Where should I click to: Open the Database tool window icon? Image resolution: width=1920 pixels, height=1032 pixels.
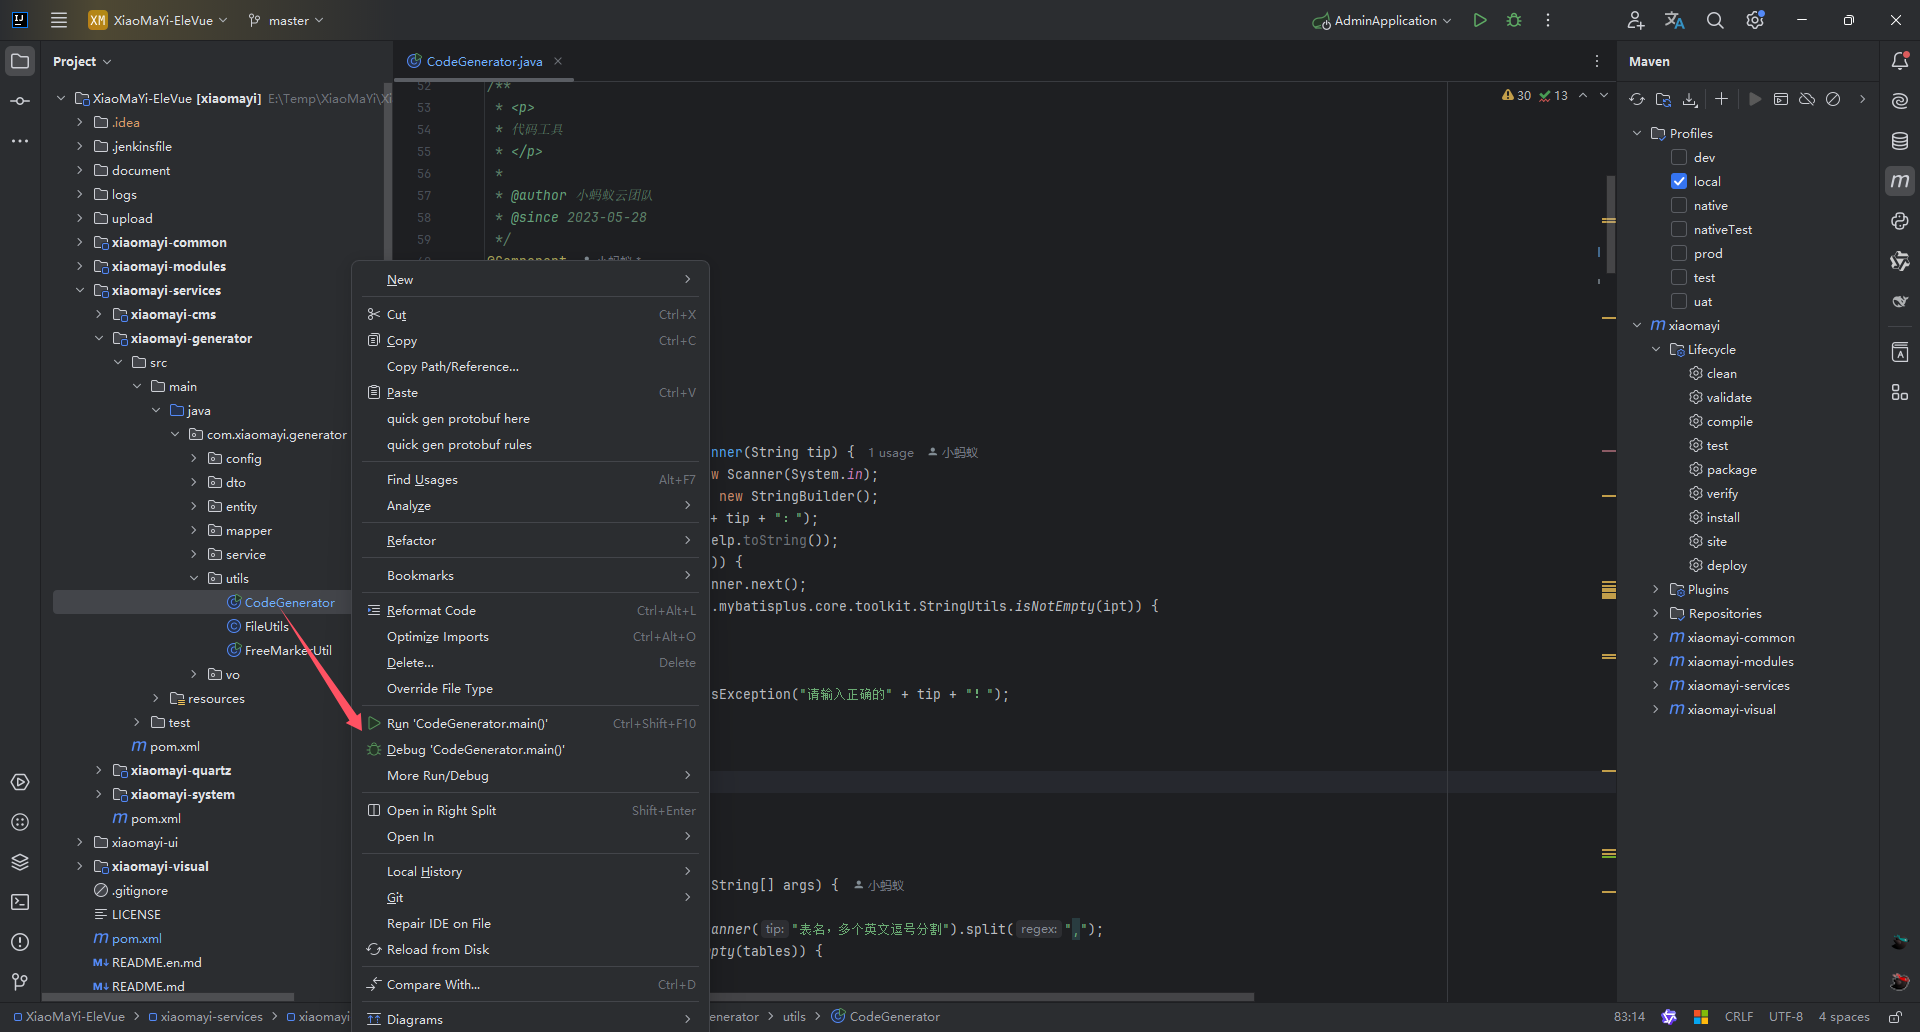point(1899,141)
